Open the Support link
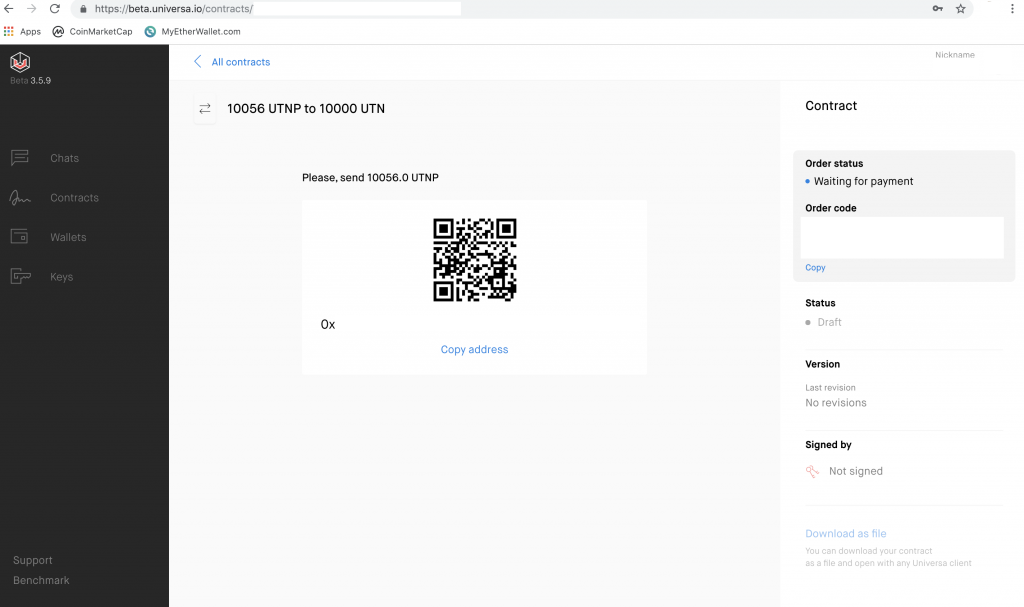The width and height of the screenshot is (1024, 607). [32, 561]
